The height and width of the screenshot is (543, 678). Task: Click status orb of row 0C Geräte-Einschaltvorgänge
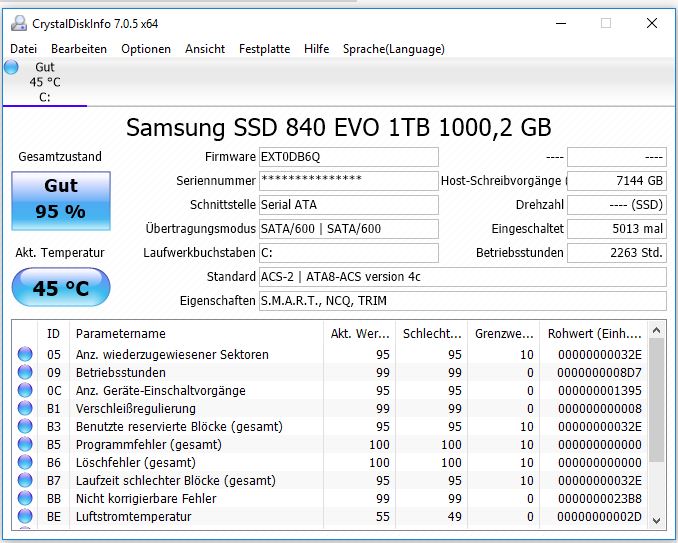point(25,390)
